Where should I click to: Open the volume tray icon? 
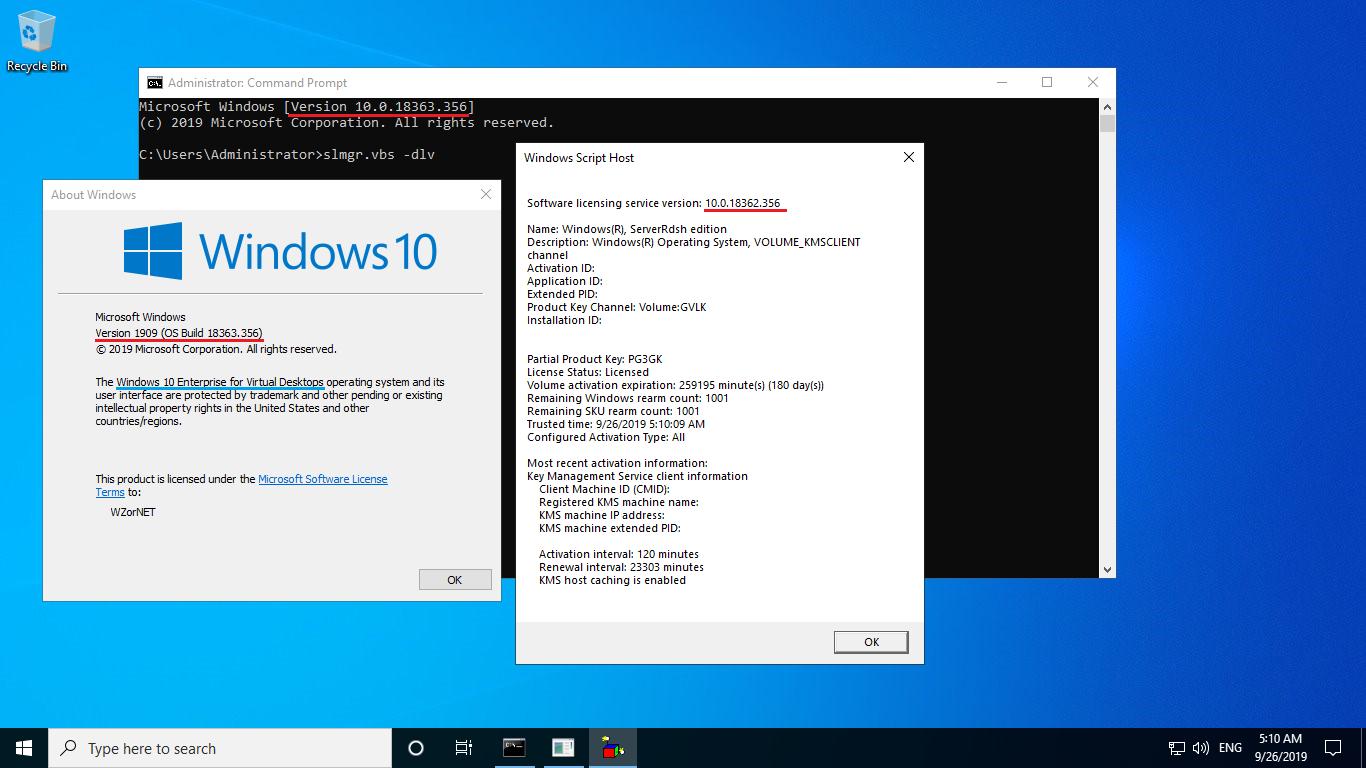[1201, 748]
